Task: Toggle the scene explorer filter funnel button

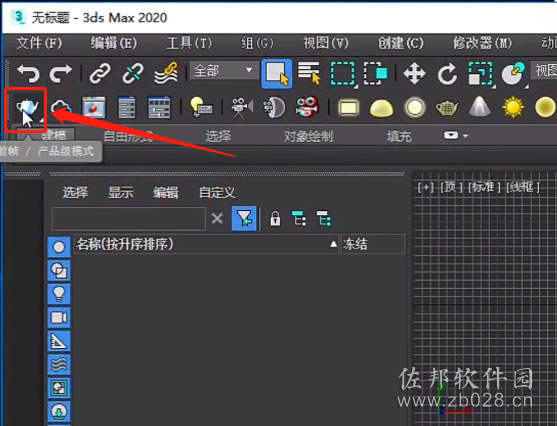Action: [244, 219]
